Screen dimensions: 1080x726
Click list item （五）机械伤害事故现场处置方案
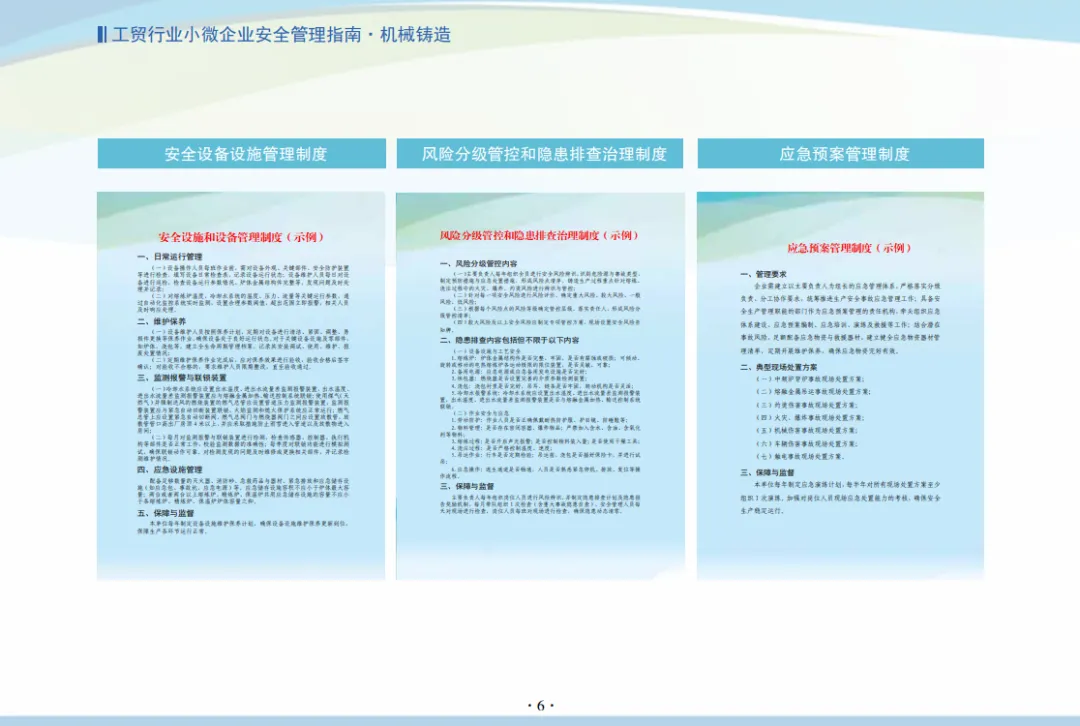[x=807, y=431]
